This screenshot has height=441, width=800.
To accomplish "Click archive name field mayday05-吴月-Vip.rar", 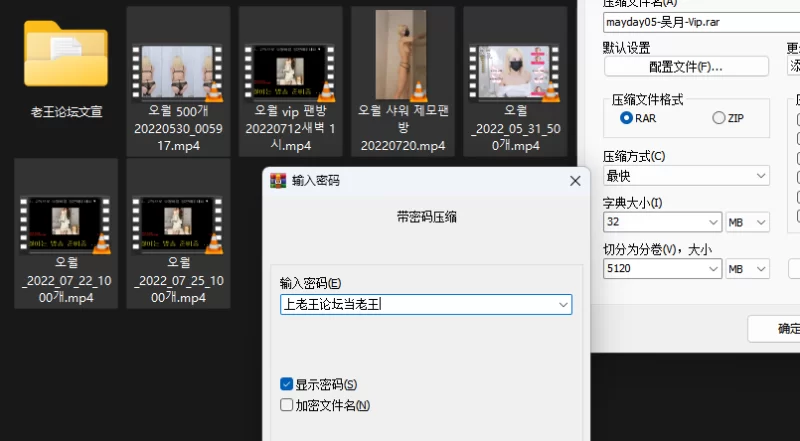I will 701,22.
